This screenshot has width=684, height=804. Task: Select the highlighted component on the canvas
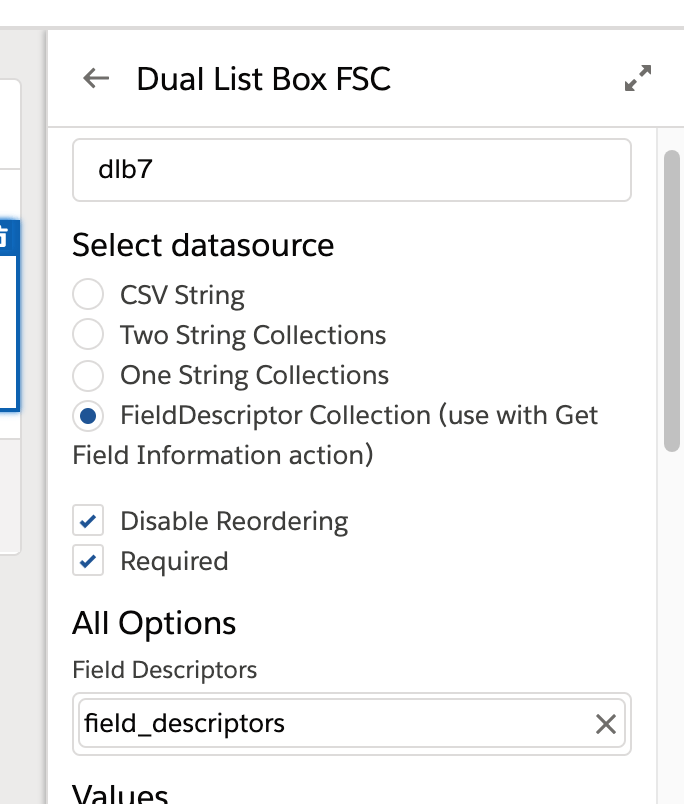point(9,330)
